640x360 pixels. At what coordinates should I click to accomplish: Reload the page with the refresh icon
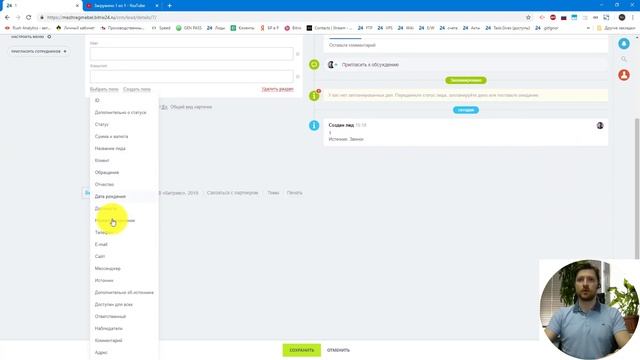28,18
